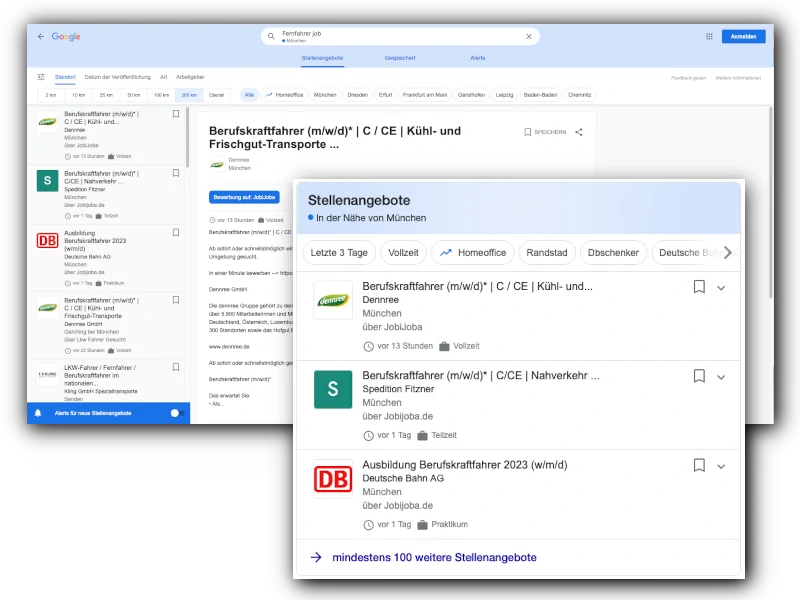This screenshot has height=600, width=800.
Task: Open the Alerts tab
Action: 478,58
